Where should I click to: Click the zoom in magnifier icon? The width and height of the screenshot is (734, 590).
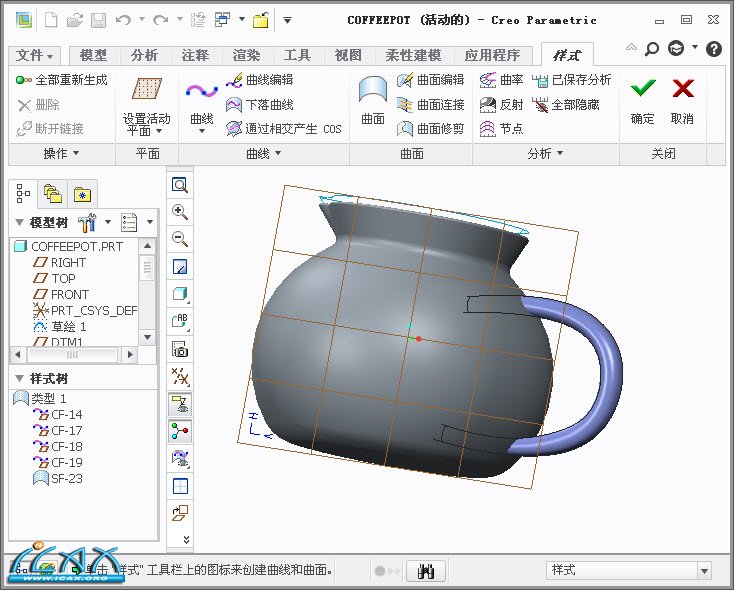(x=180, y=212)
